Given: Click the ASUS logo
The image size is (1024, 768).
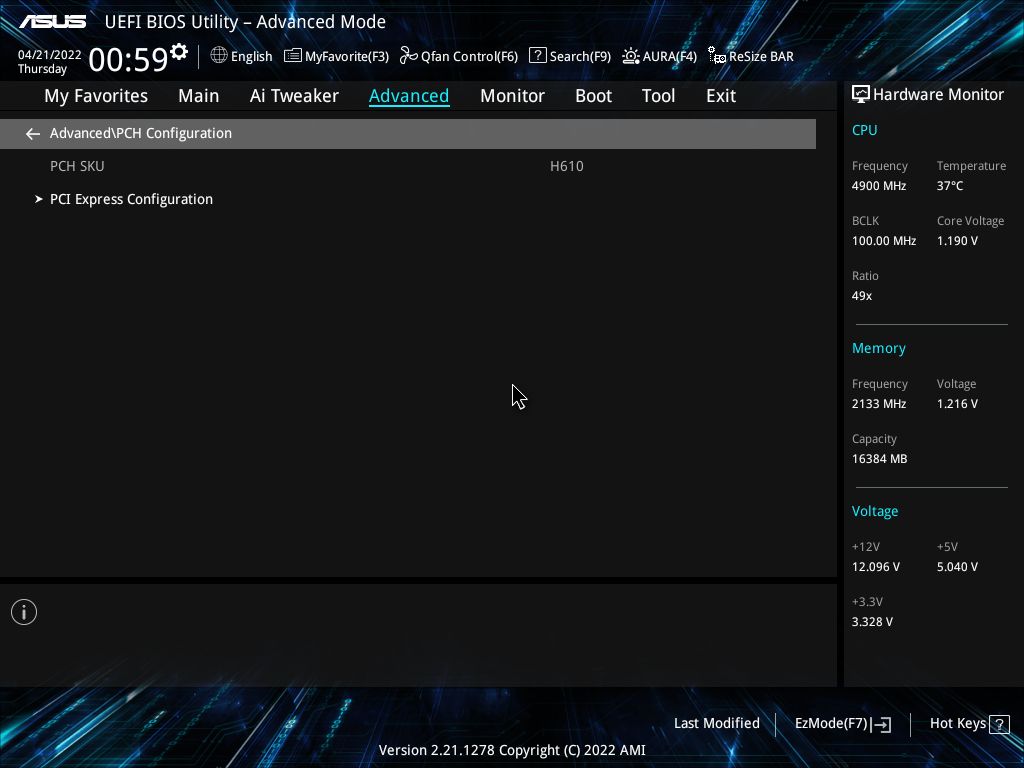Looking at the screenshot, I should point(52,22).
